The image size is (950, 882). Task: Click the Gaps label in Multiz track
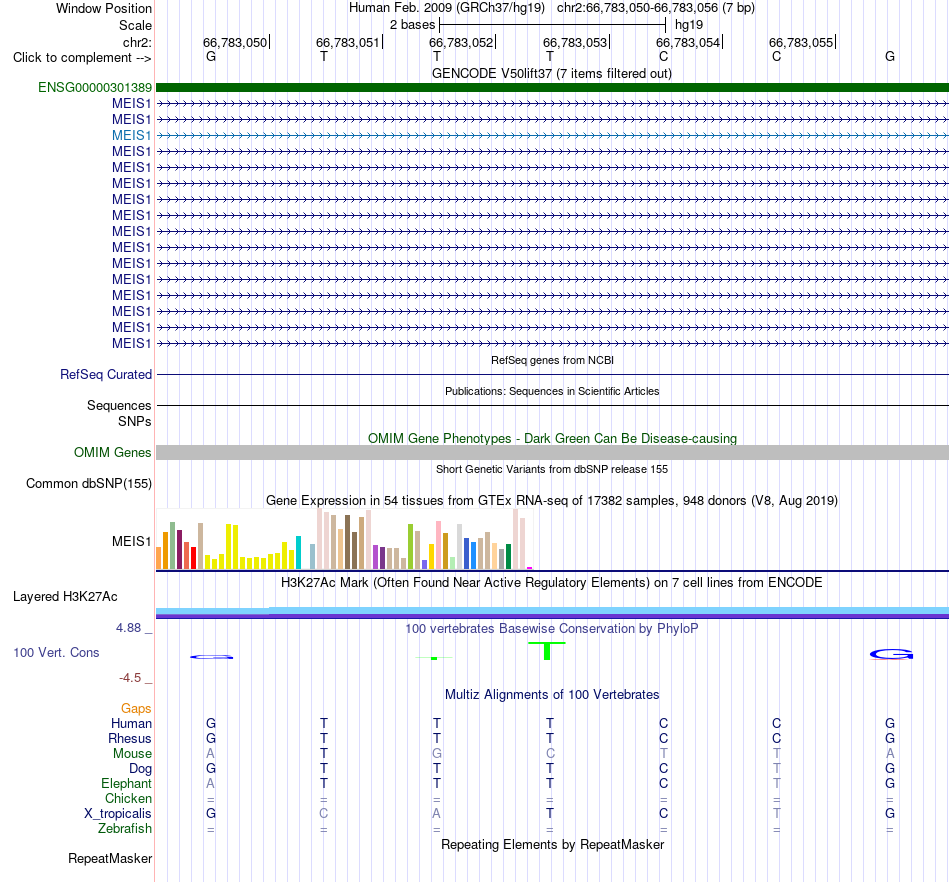(136, 708)
